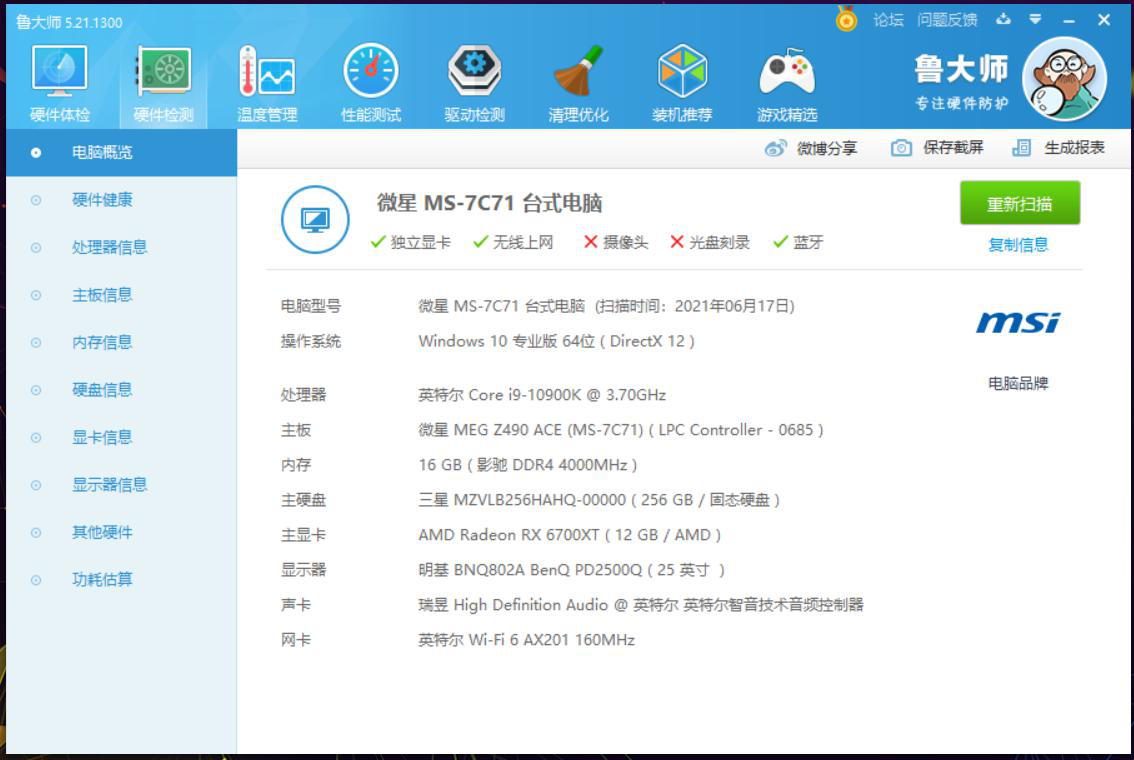Viewport: 1134px width, 760px height.
Task: Click the round computer monitor icon
Action: point(315,219)
